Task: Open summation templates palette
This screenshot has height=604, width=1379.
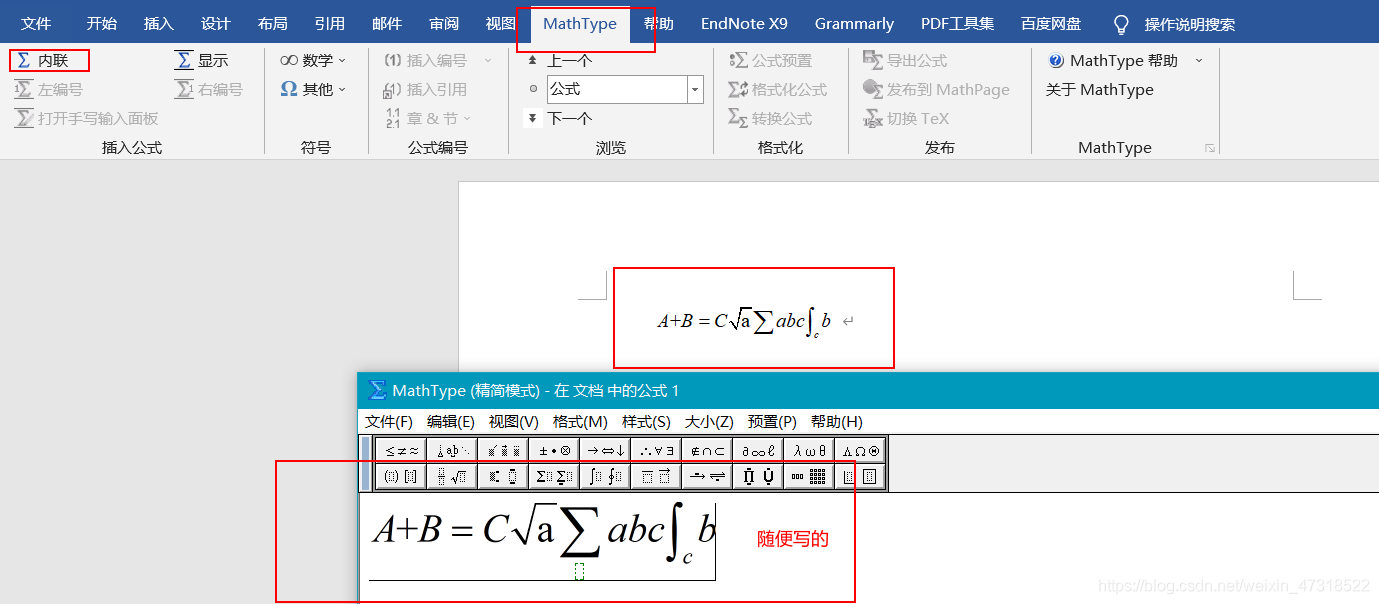Action: [554, 477]
